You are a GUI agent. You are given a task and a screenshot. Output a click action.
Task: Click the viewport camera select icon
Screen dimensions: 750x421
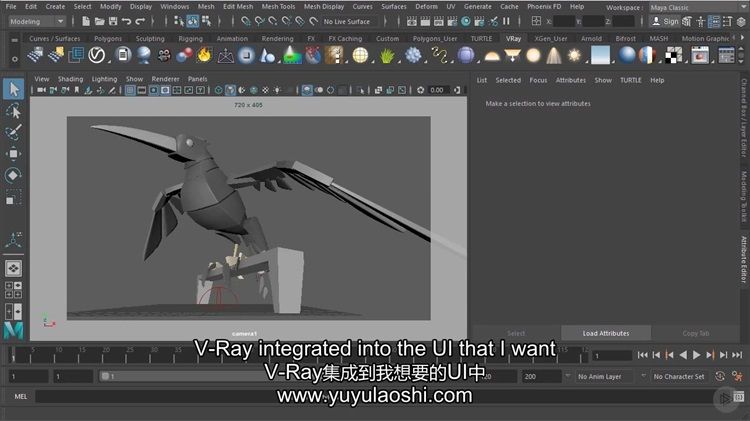coord(42,90)
